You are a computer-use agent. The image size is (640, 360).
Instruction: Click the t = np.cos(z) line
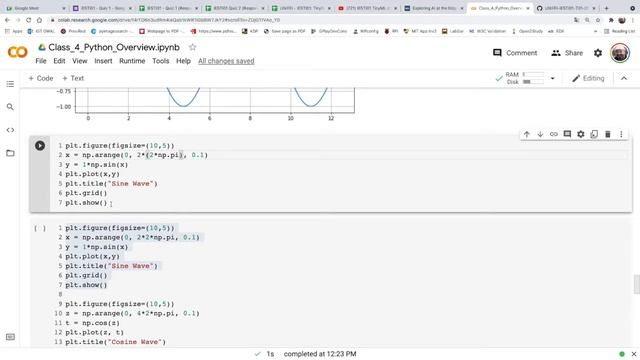point(92,323)
